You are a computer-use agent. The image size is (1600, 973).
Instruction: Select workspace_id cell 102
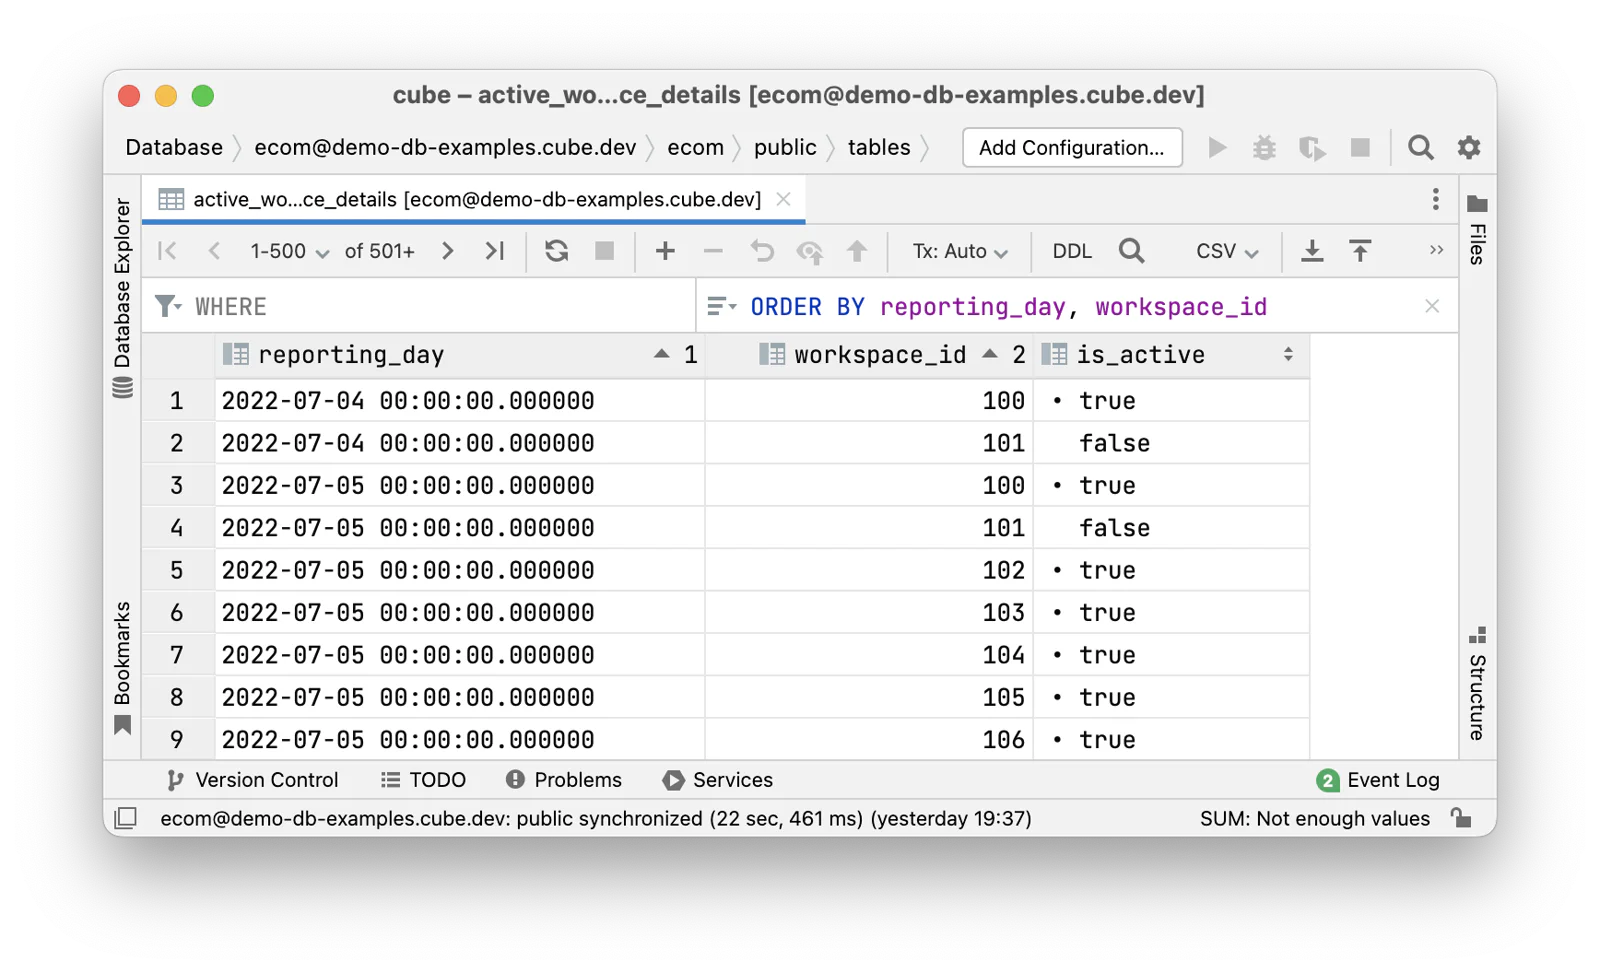tap(869, 570)
